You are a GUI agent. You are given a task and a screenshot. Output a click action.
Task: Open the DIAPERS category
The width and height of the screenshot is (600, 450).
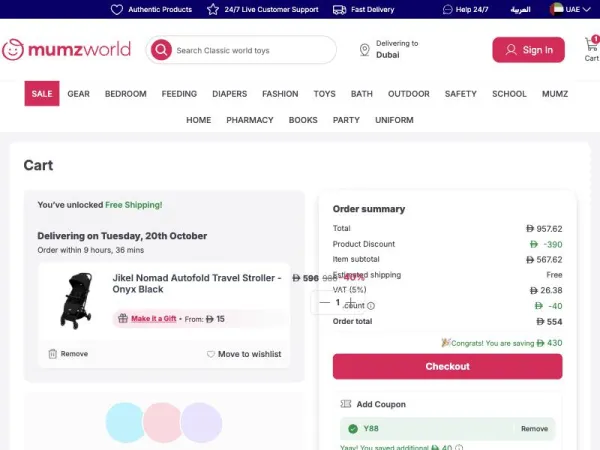coord(230,94)
